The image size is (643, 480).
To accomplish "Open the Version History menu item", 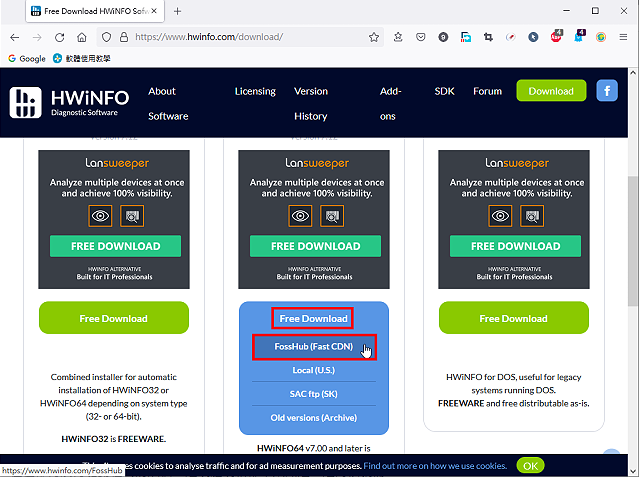I will 311,104.
